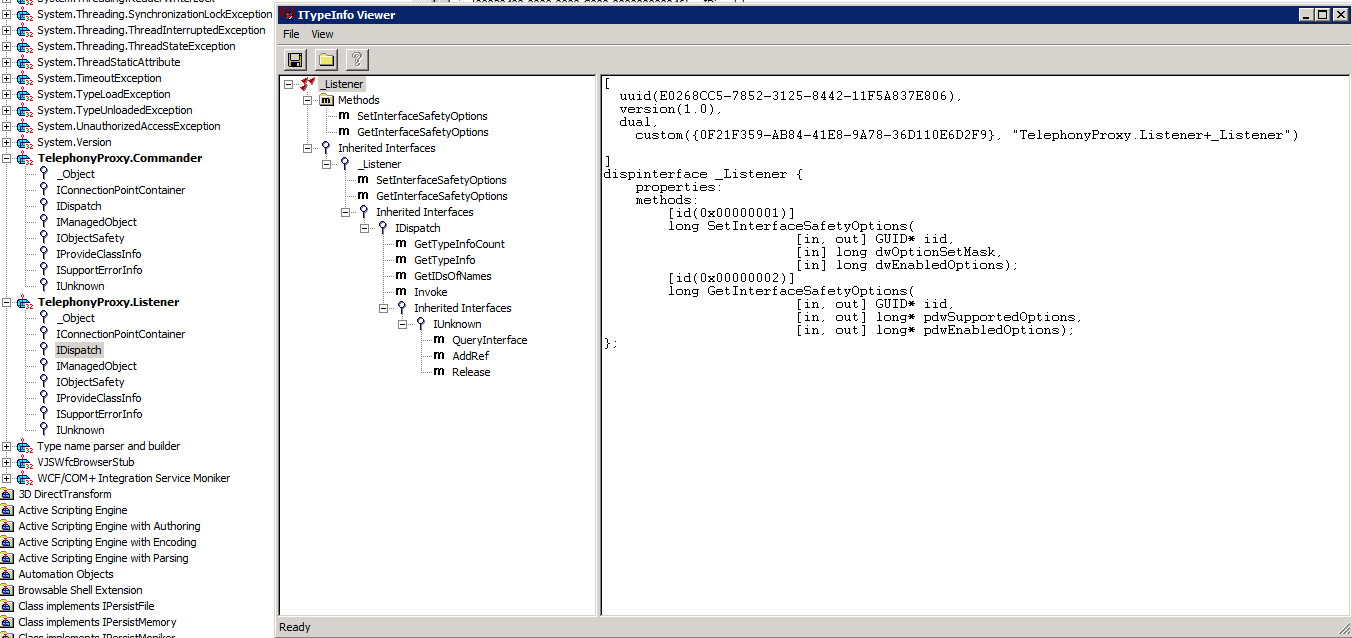
Task: Collapse the root _Listener node in ITypeInfo Viewer
Action: [x=289, y=84]
